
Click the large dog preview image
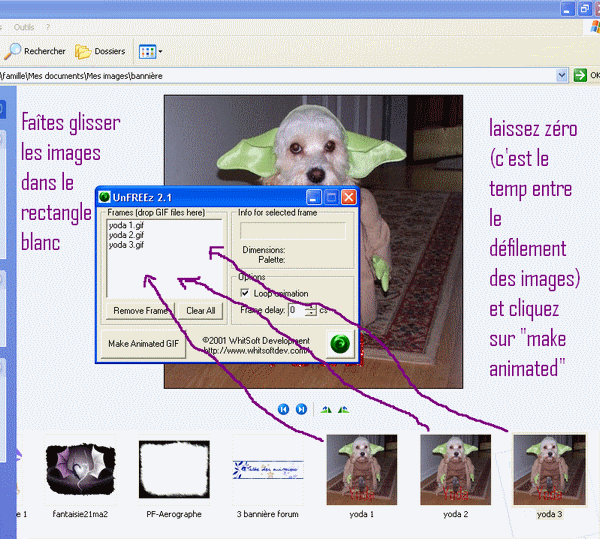pyautogui.click(x=313, y=242)
